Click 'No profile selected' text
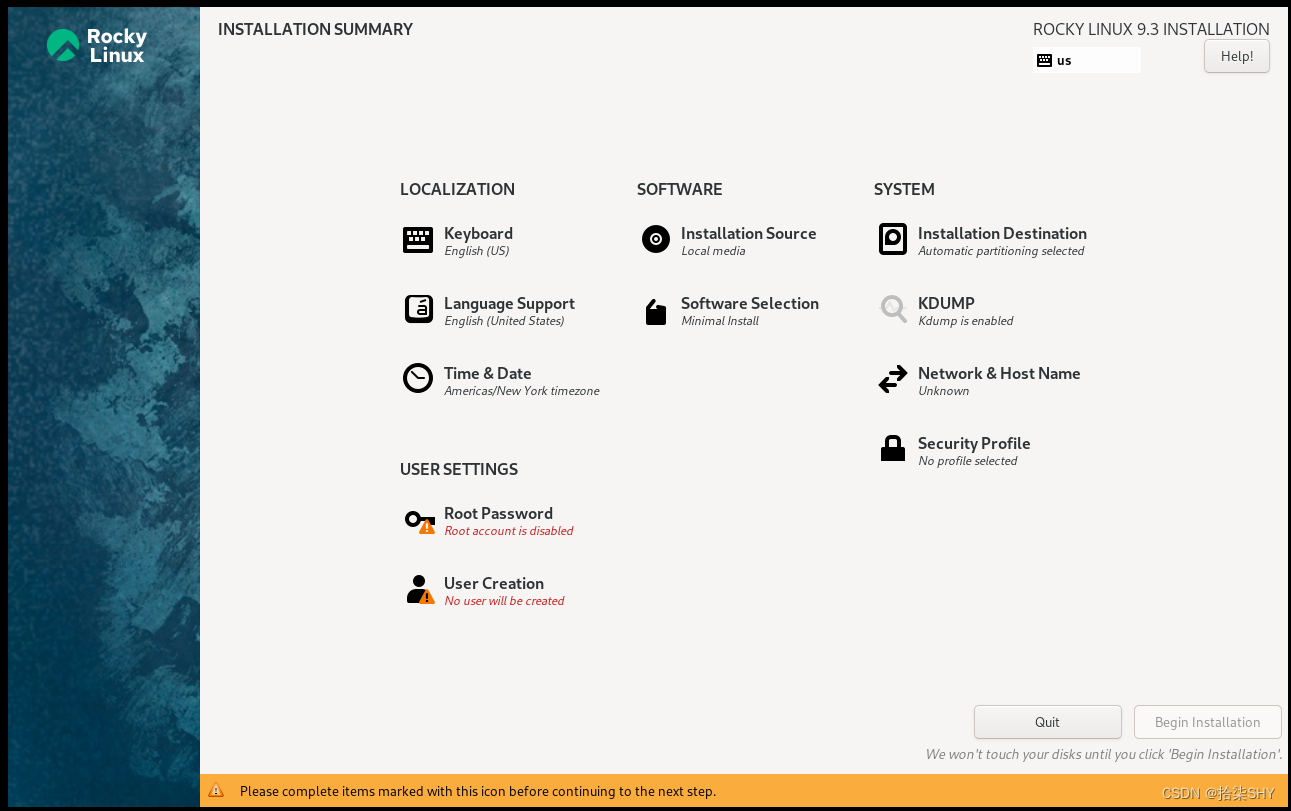The width and height of the screenshot is (1291, 811). pos(968,461)
